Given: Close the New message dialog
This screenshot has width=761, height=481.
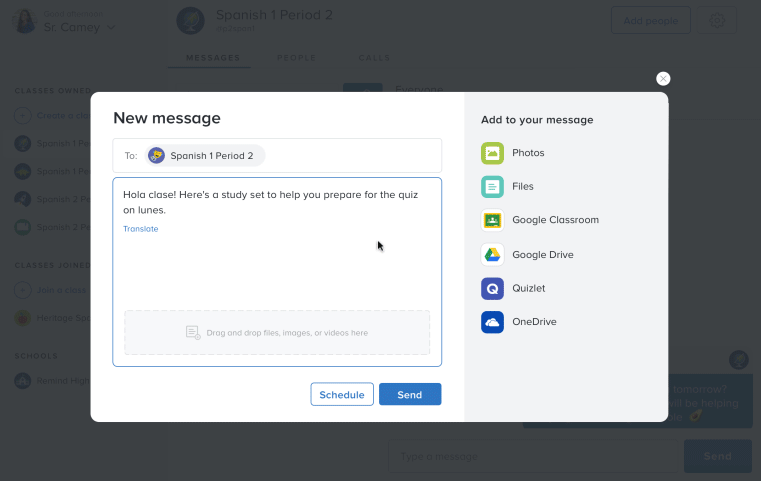Looking at the screenshot, I should (x=663, y=79).
